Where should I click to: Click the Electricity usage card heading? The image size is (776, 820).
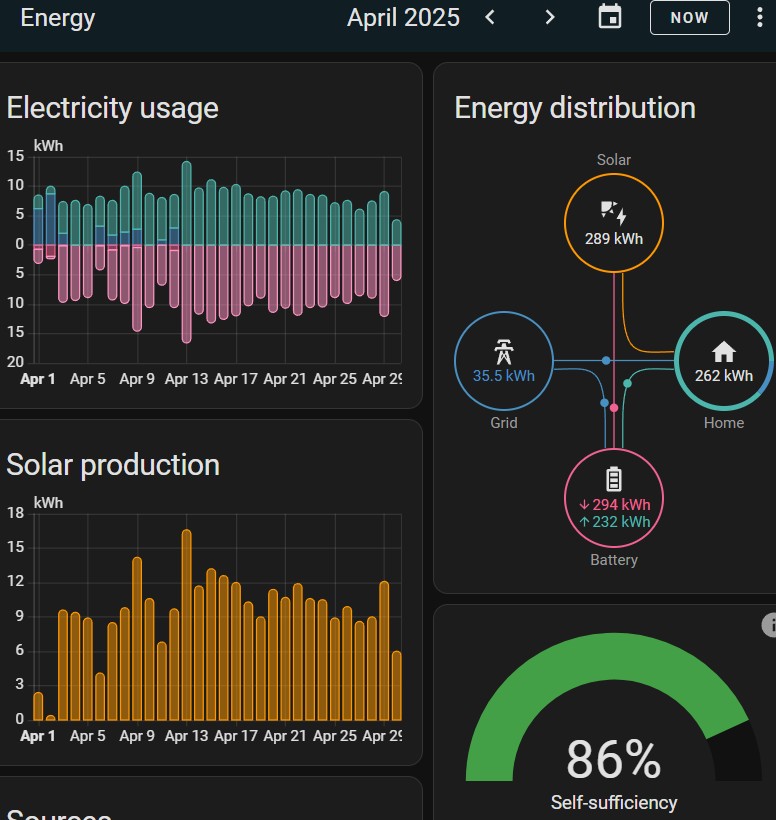[x=112, y=108]
